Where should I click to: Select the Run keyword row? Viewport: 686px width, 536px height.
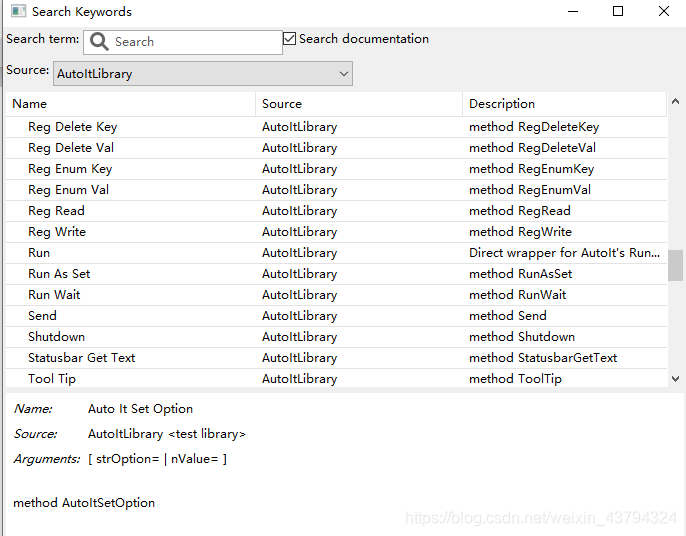pyautogui.click(x=336, y=253)
